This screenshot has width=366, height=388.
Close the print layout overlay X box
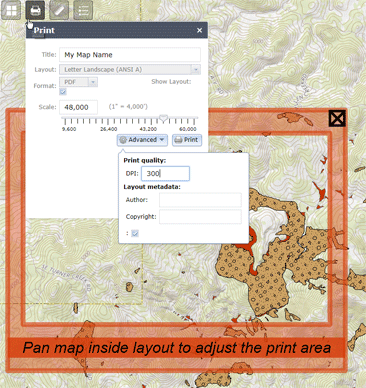(x=337, y=118)
